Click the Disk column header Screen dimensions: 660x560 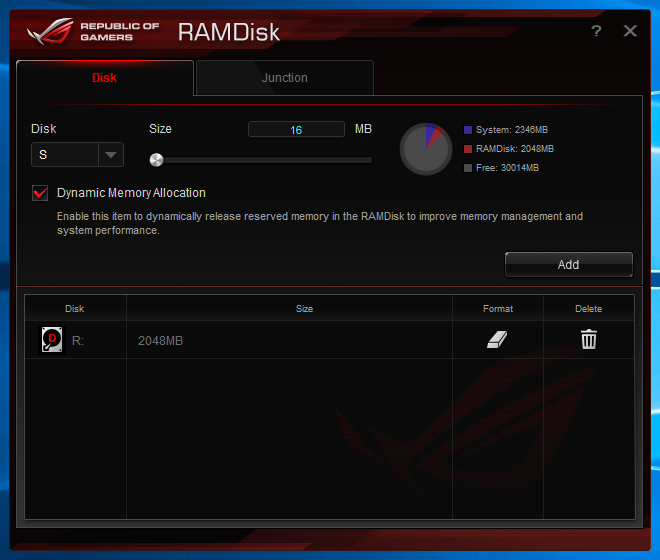click(x=75, y=309)
